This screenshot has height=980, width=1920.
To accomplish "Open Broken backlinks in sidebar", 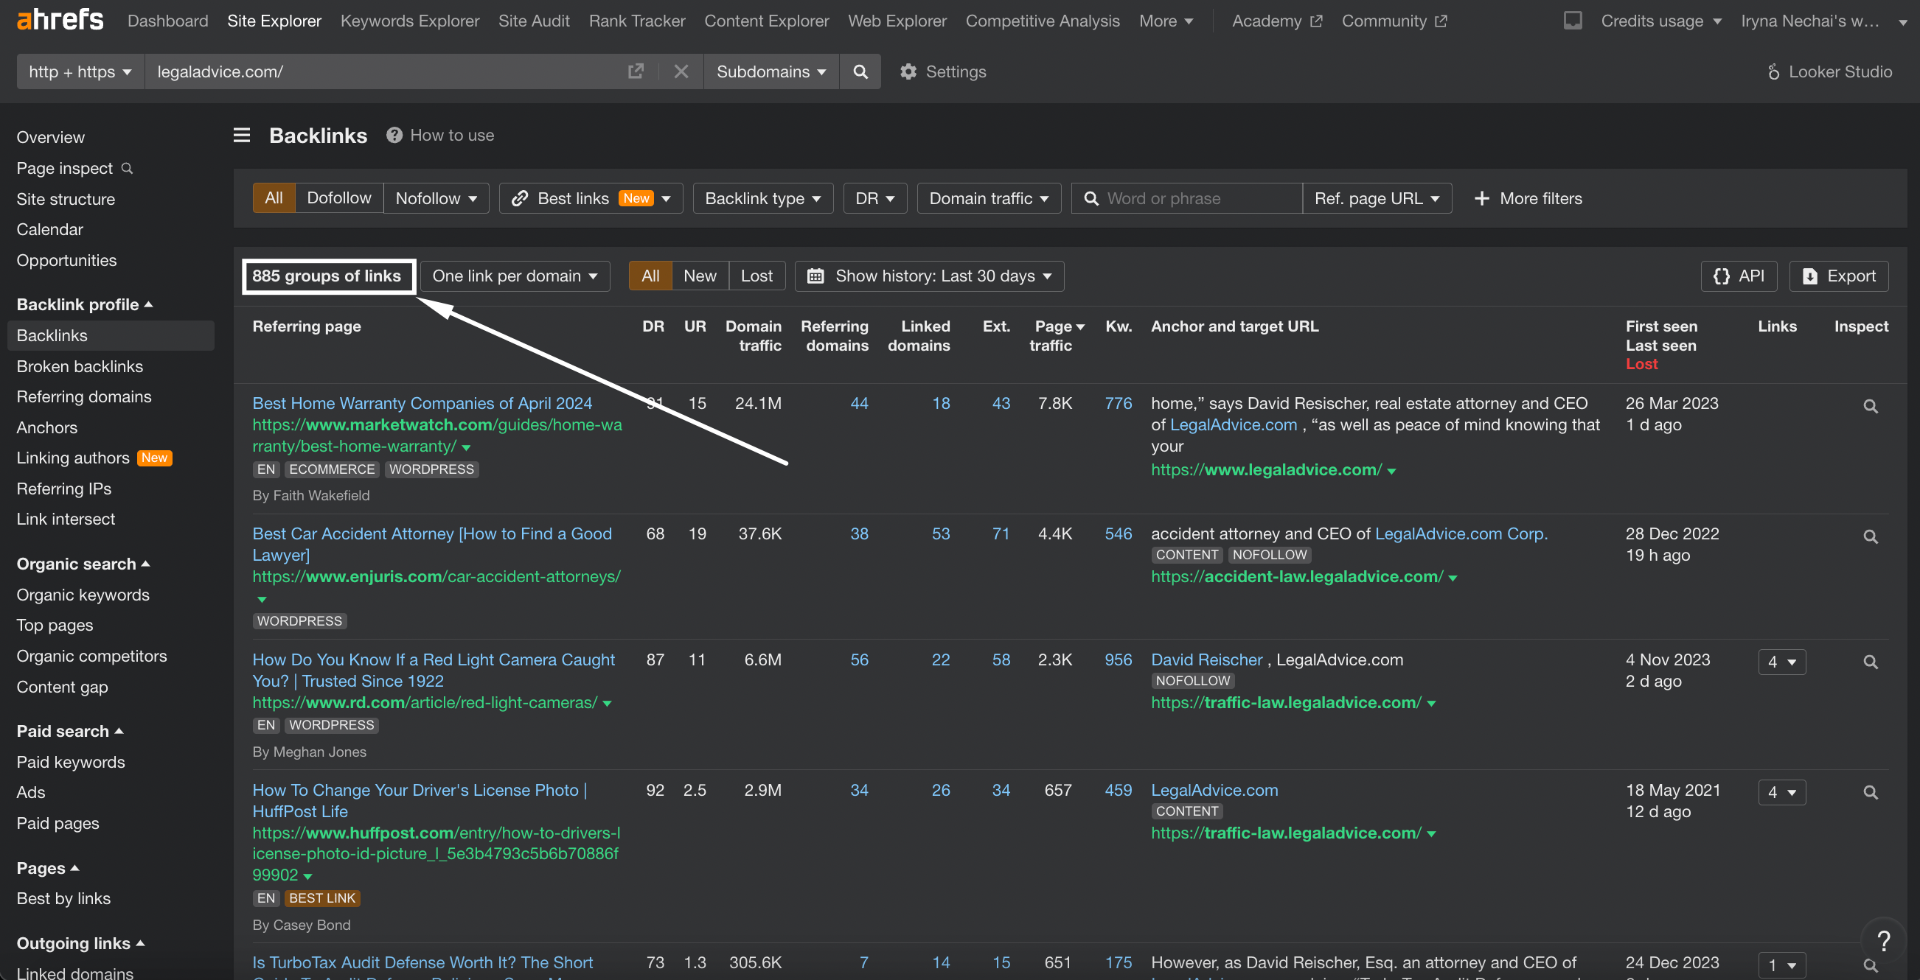I will click(80, 366).
